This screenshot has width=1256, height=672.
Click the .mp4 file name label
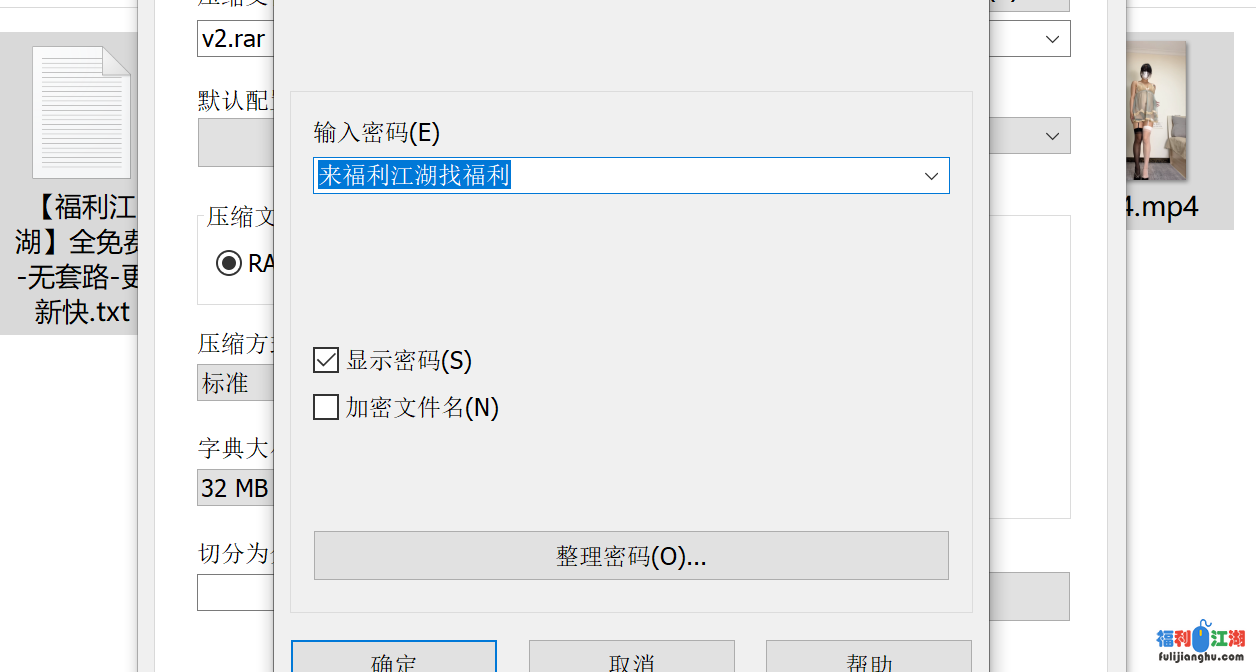pos(1165,206)
